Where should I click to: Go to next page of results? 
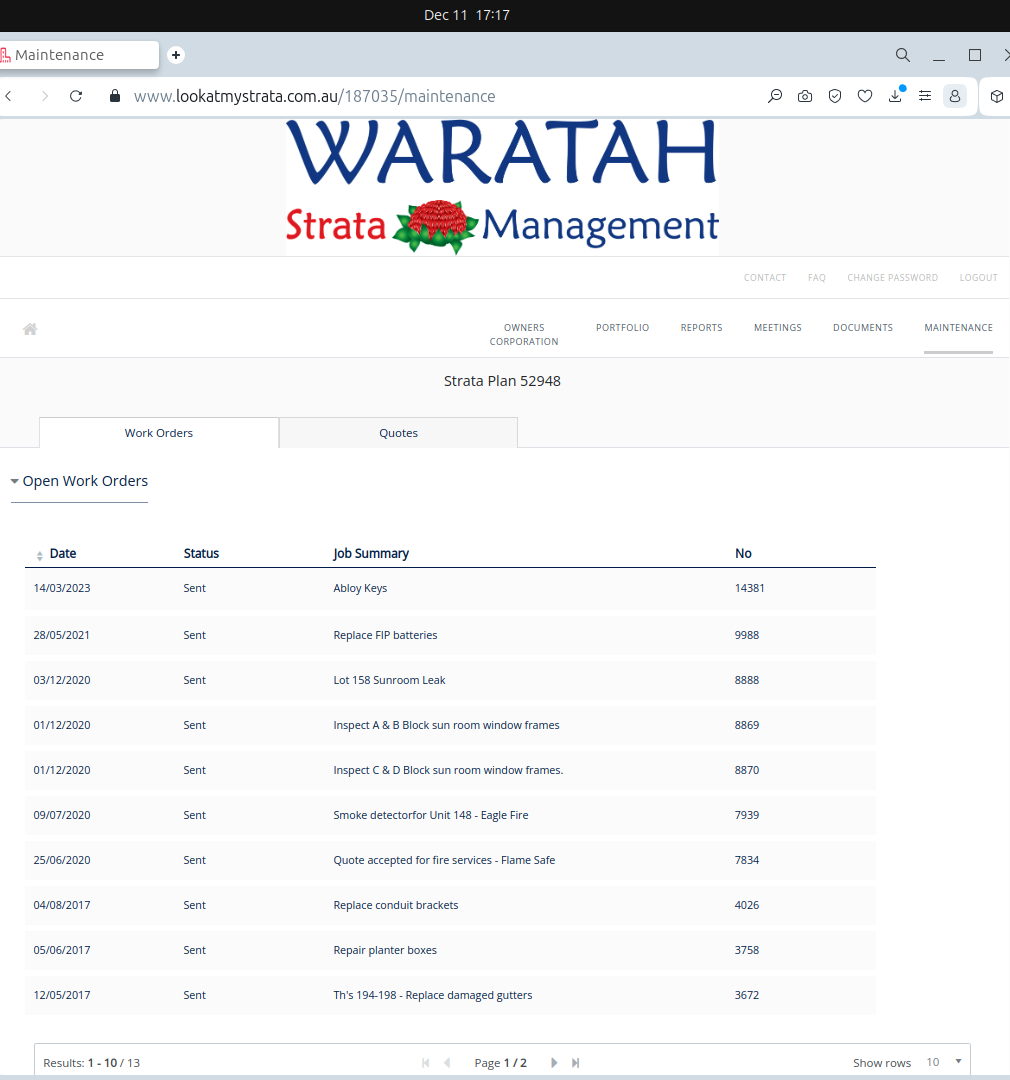(555, 1063)
